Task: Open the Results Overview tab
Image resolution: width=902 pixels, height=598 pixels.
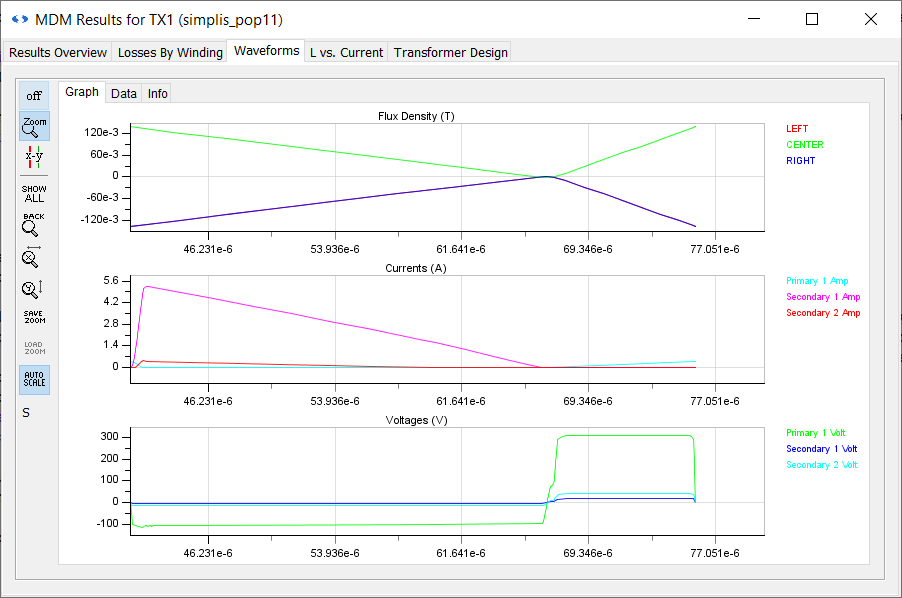Action: [58, 52]
